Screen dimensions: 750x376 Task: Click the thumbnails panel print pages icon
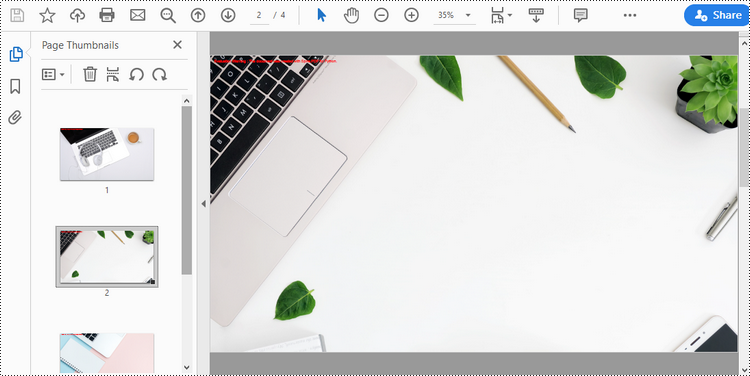tap(113, 74)
